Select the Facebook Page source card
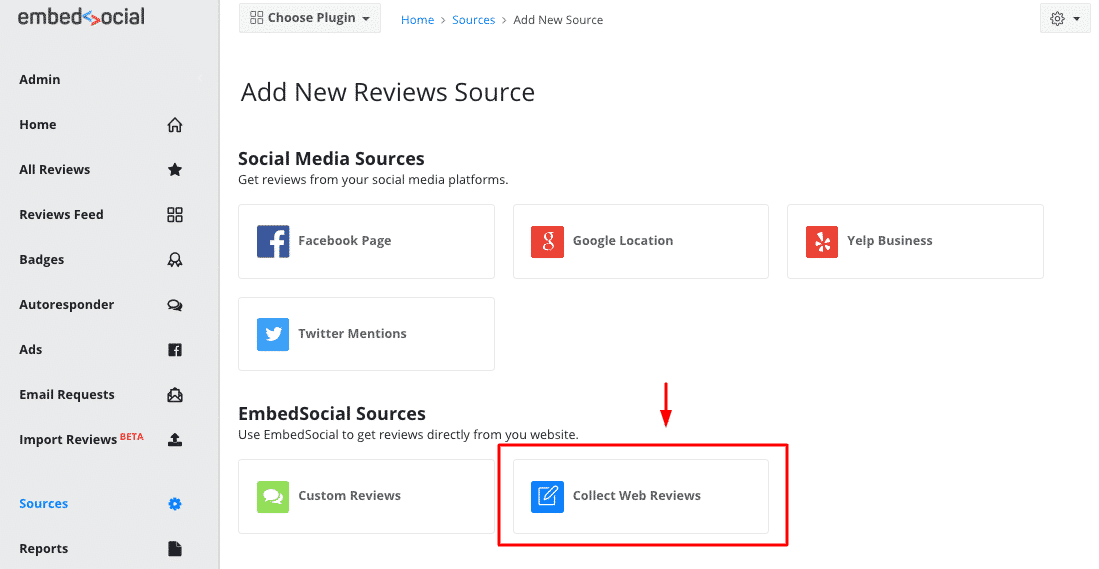1099x569 pixels. [x=366, y=241]
